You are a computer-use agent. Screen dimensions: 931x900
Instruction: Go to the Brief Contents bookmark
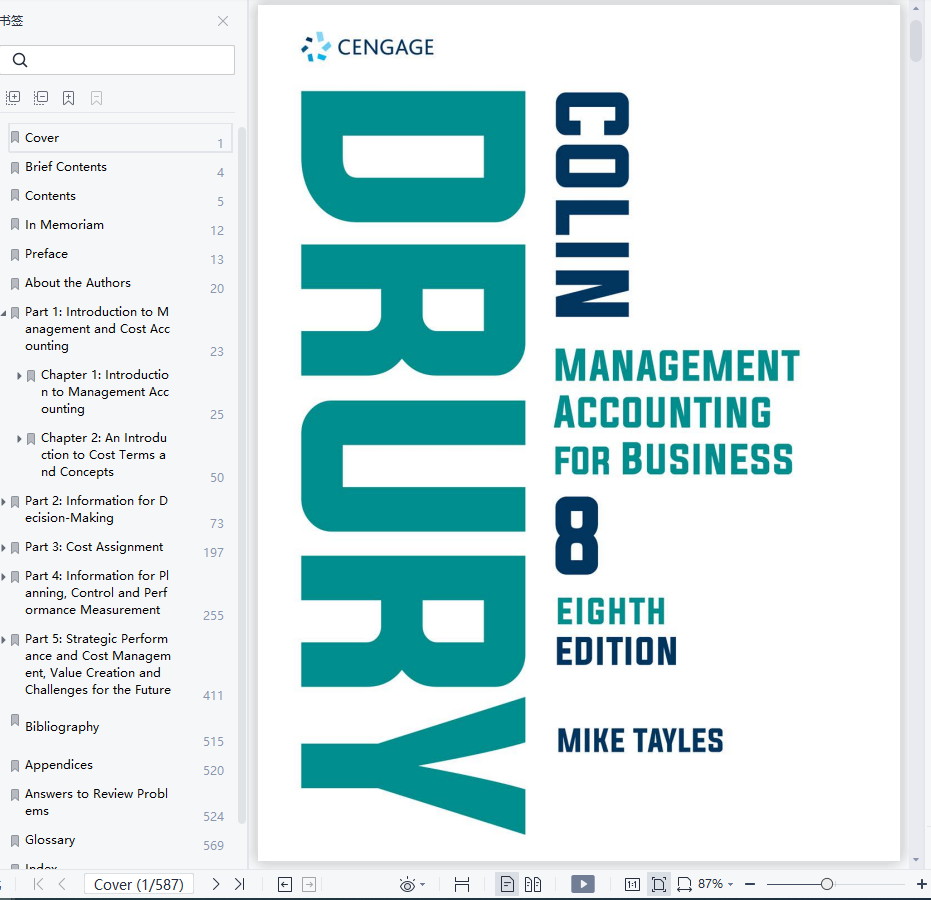click(66, 167)
